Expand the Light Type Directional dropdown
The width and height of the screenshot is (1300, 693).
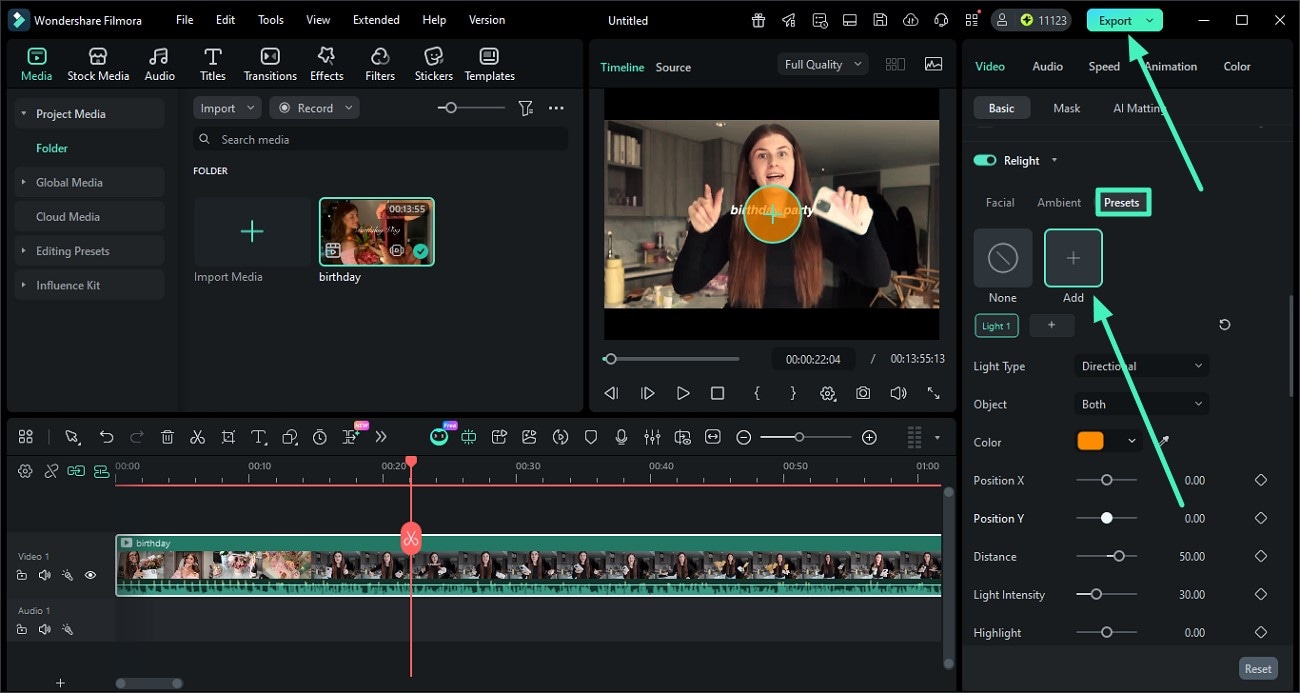[1140, 366]
